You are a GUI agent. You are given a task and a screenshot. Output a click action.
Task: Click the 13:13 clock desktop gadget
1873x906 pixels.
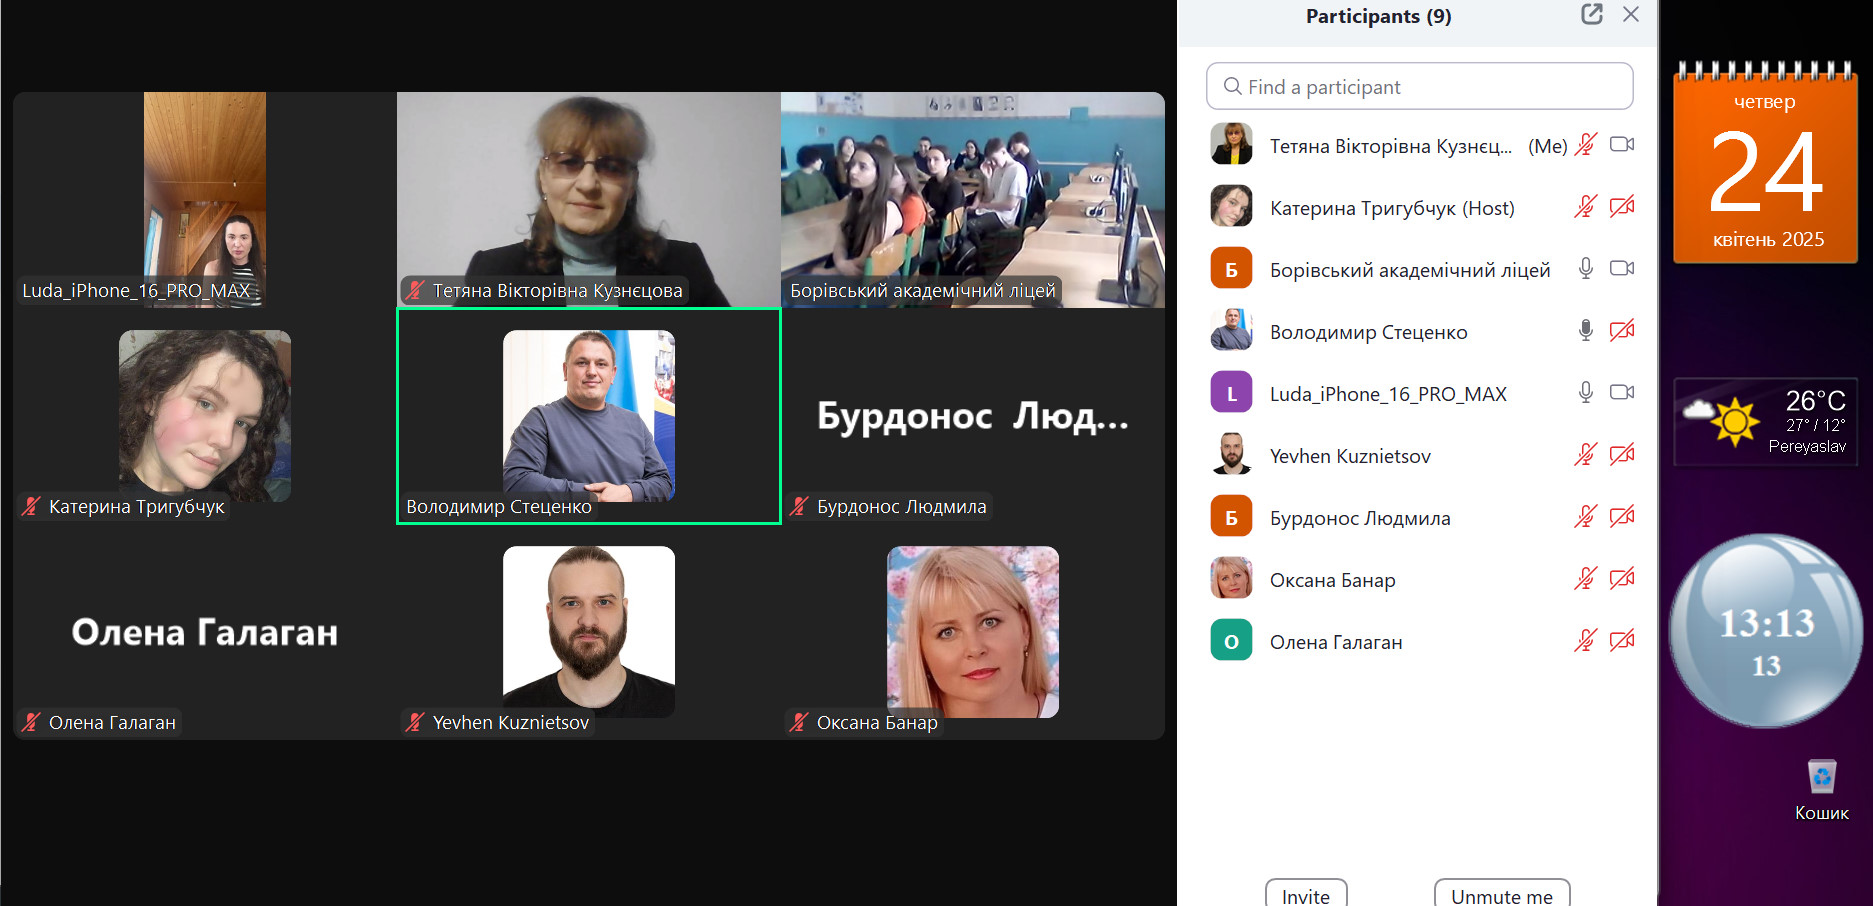coord(1767,631)
